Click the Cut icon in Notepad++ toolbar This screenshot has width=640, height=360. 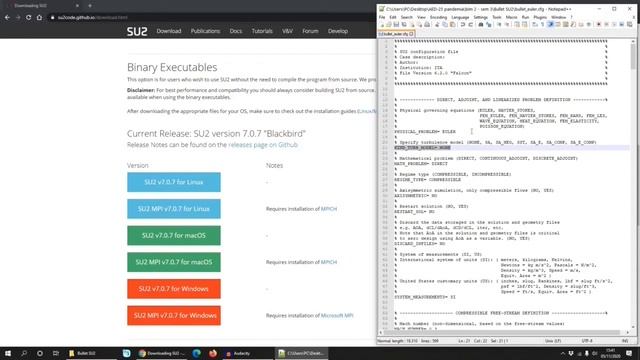coord(437,24)
